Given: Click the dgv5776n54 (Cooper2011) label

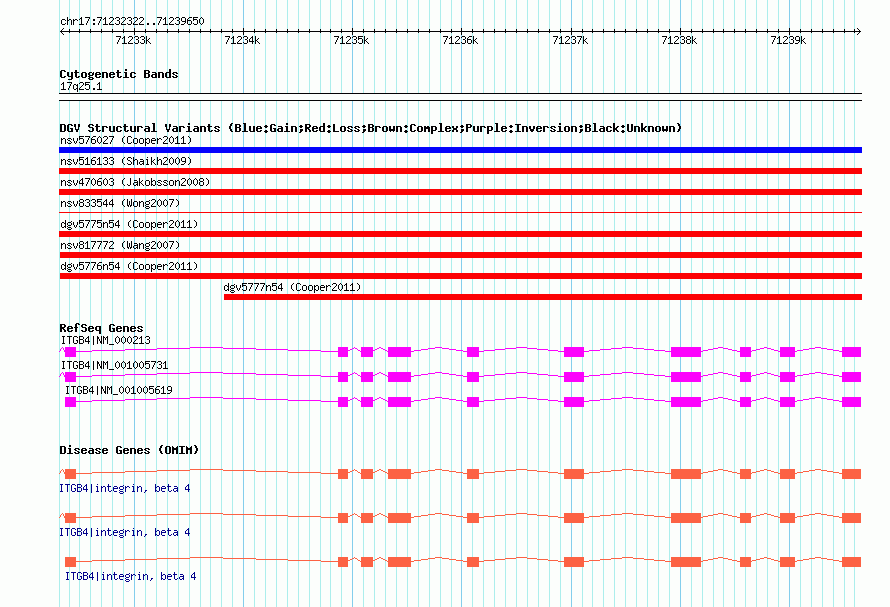Looking at the screenshot, I should click(129, 266).
